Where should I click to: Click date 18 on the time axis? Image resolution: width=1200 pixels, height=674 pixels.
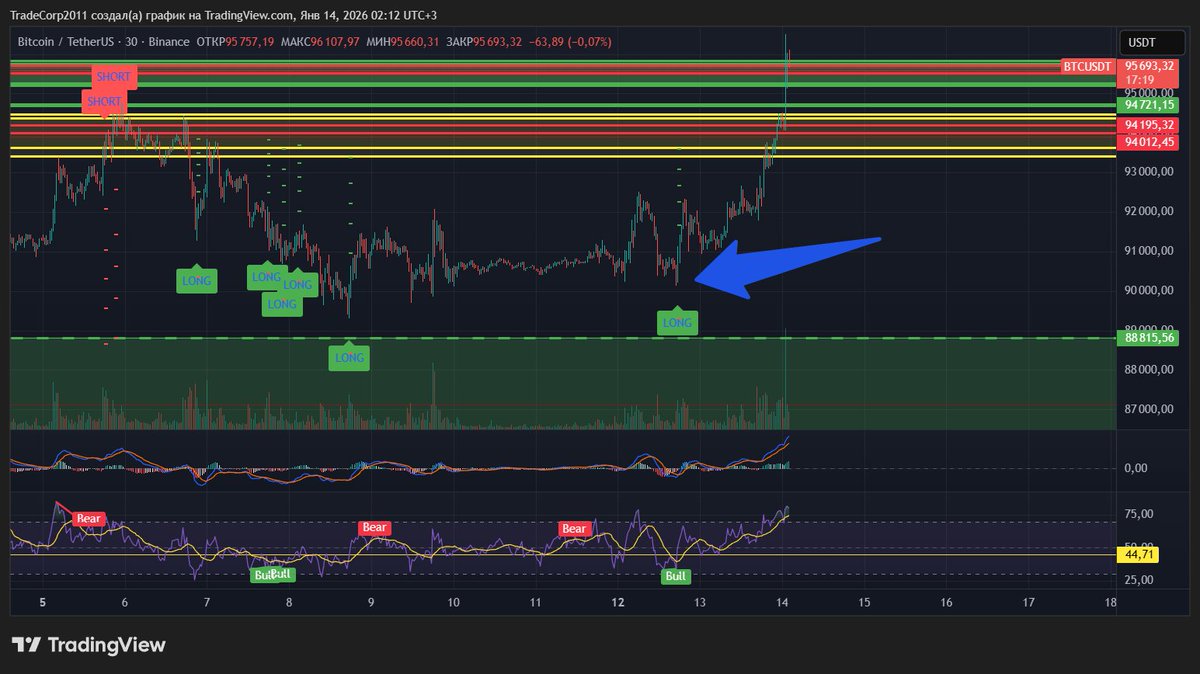pyautogui.click(x=1110, y=602)
